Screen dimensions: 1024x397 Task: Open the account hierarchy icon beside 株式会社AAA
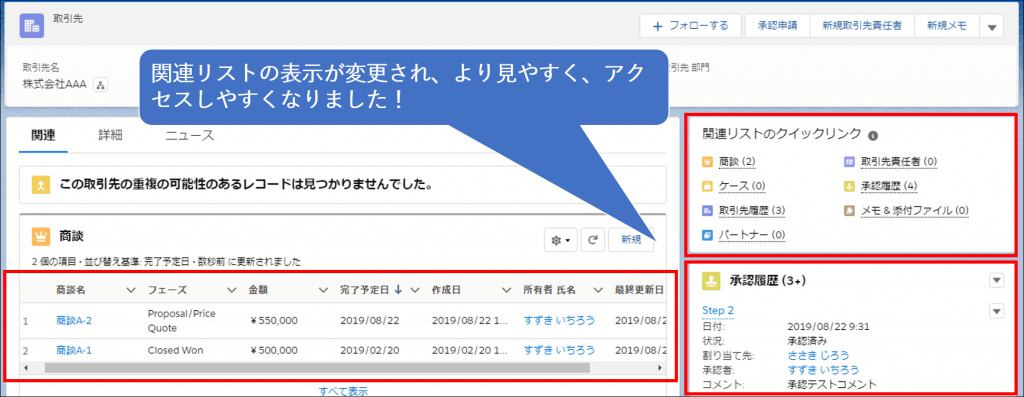[x=100, y=84]
